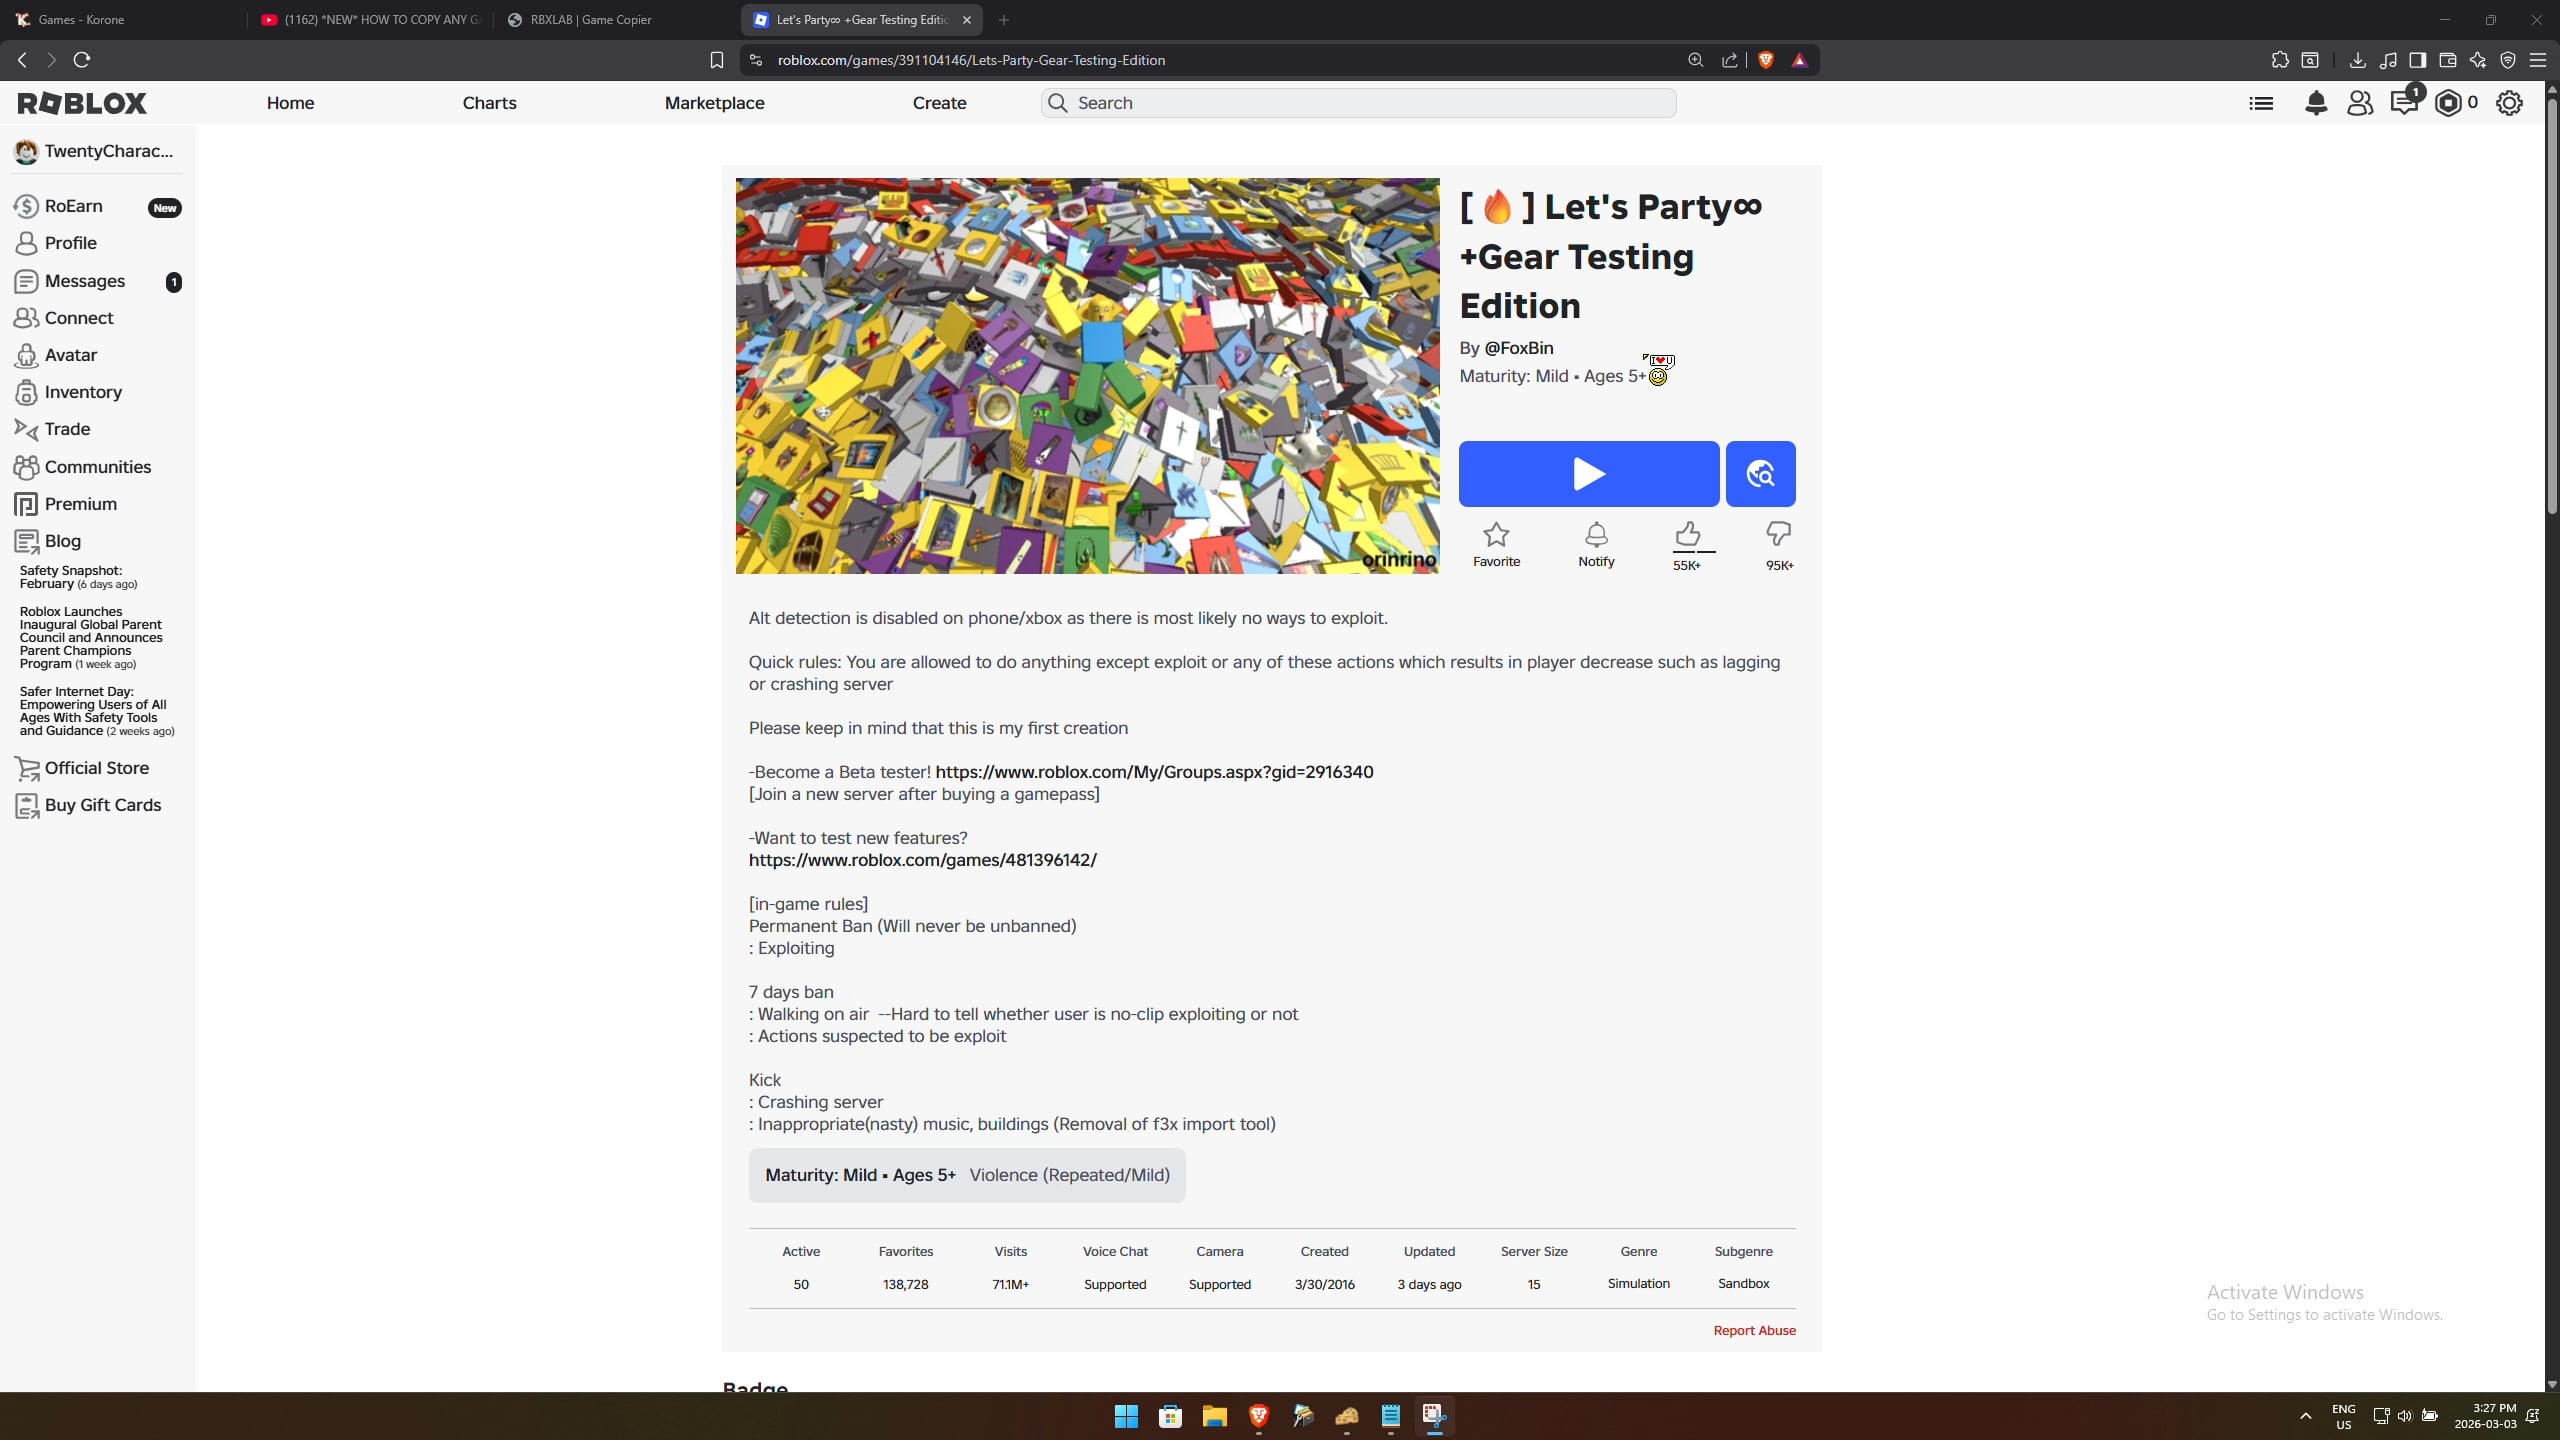
Task: Toggle Notify bell for this game
Action: (x=1596, y=535)
